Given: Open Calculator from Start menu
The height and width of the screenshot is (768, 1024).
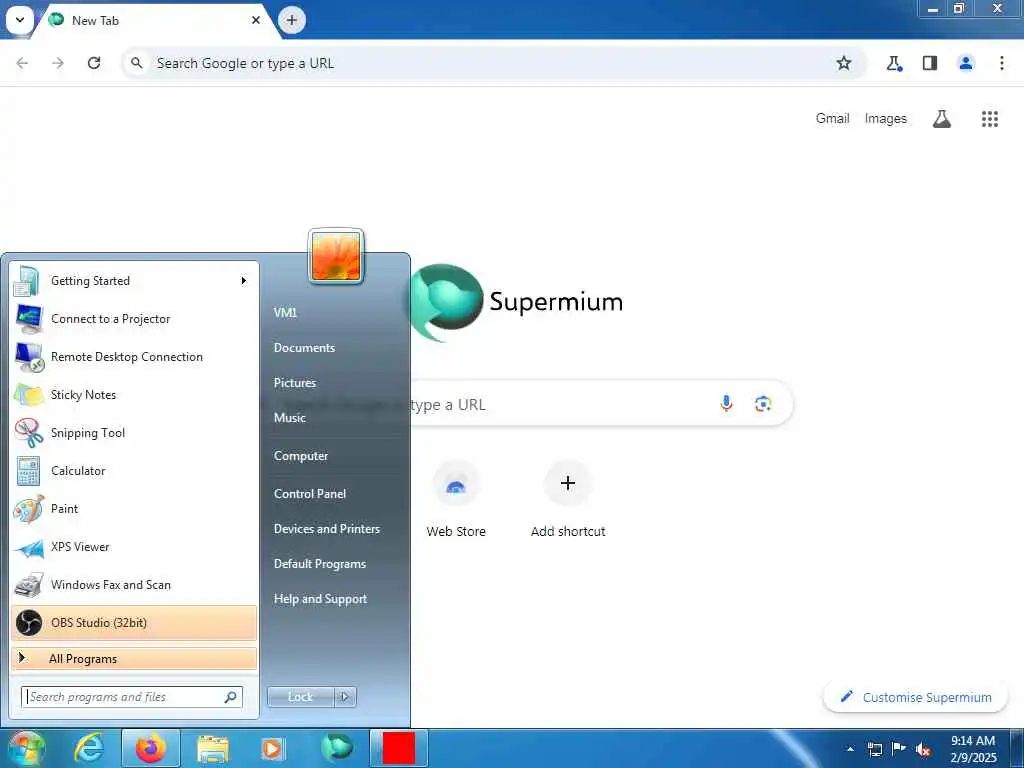Looking at the screenshot, I should (134, 470).
